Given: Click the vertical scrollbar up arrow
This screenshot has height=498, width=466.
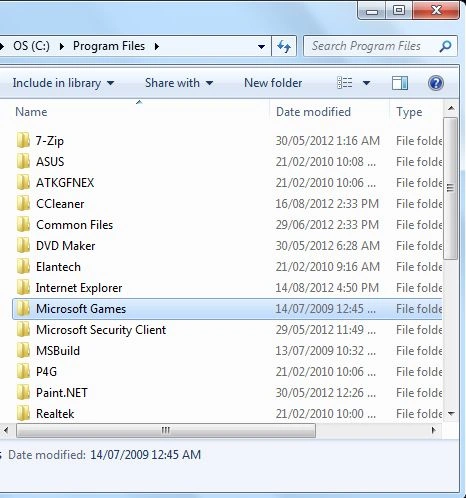Looking at the screenshot, I should (451, 108).
